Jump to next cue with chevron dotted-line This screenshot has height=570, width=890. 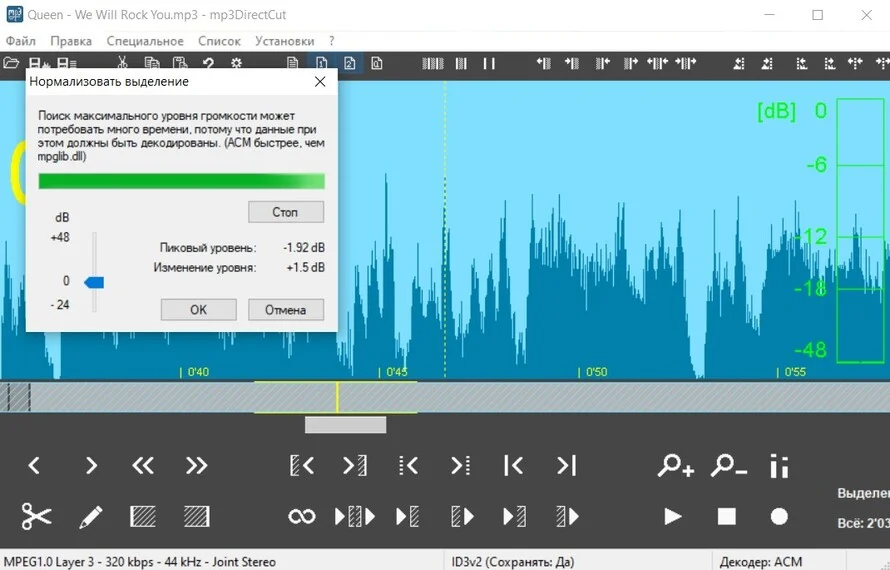pyautogui.click(x=460, y=466)
